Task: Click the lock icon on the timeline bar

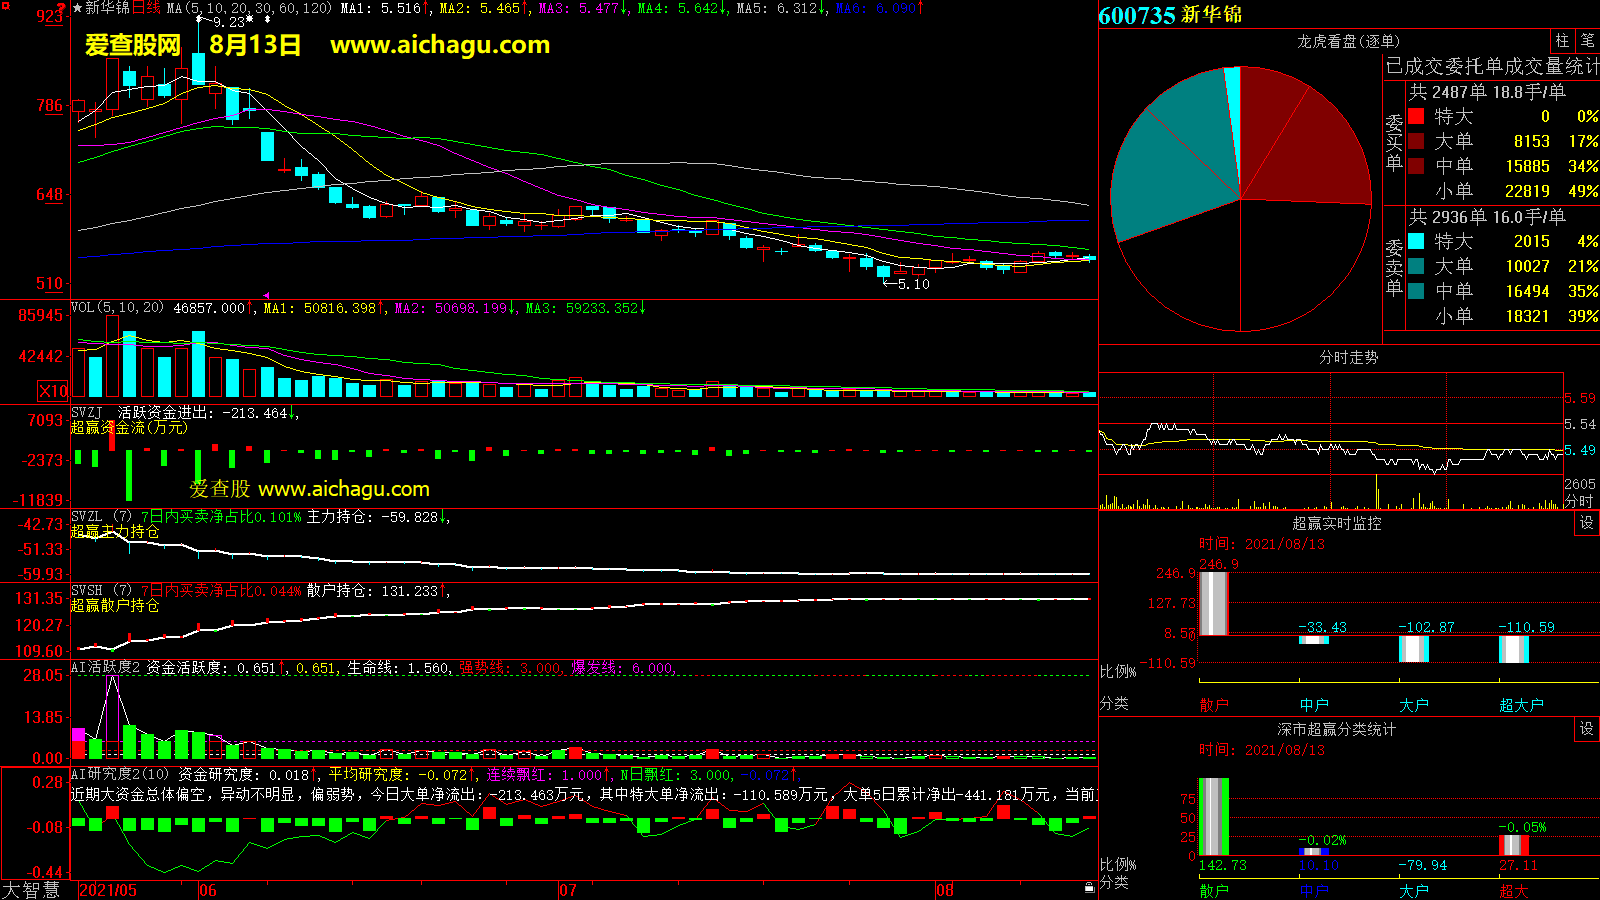Action: coord(1089,887)
